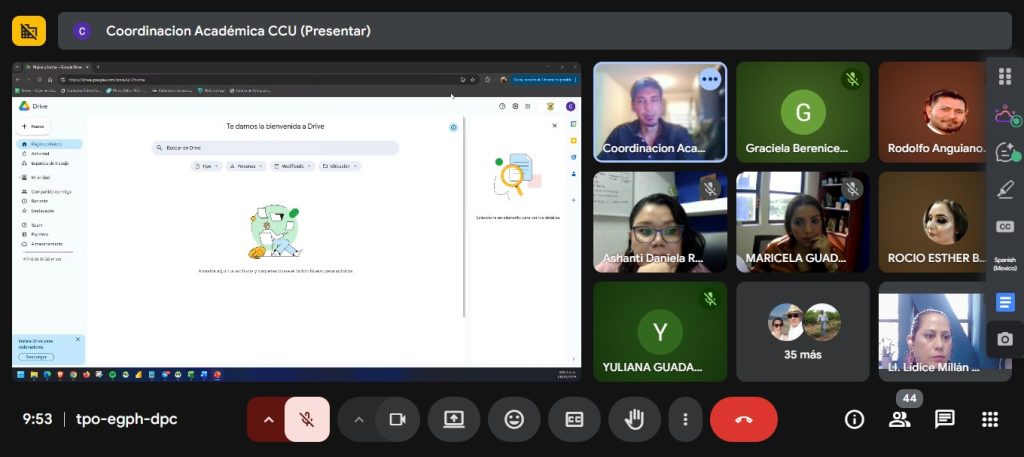Image resolution: width=1024 pixels, height=457 pixels.
Task: Select Spanish (Mexico) caption language
Action: (x=1005, y=264)
